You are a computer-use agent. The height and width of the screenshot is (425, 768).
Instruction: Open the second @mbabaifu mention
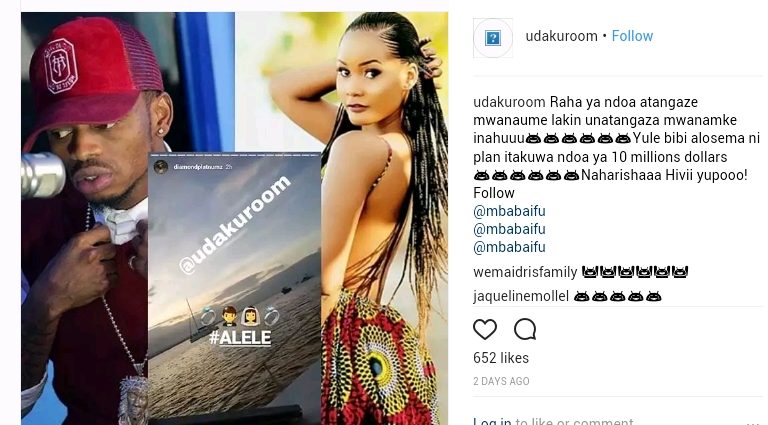click(509, 229)
